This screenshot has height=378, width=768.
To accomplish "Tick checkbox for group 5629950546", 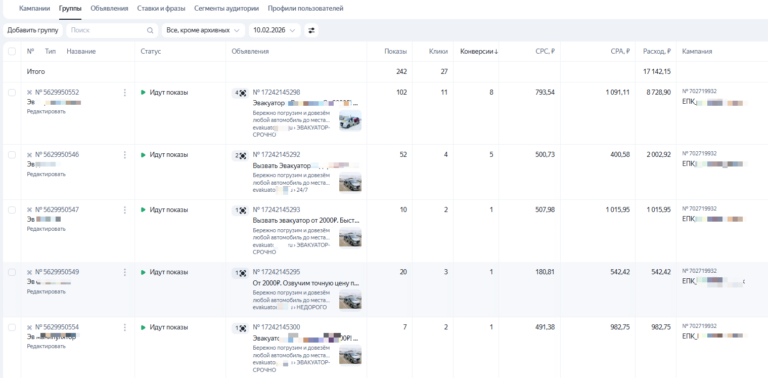I will (x=12, y=155).
